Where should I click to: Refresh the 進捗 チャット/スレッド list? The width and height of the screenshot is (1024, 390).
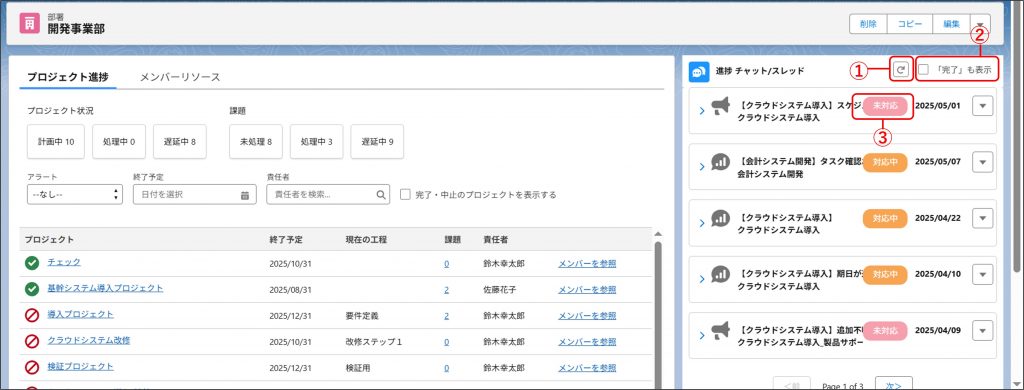point(901,70)
